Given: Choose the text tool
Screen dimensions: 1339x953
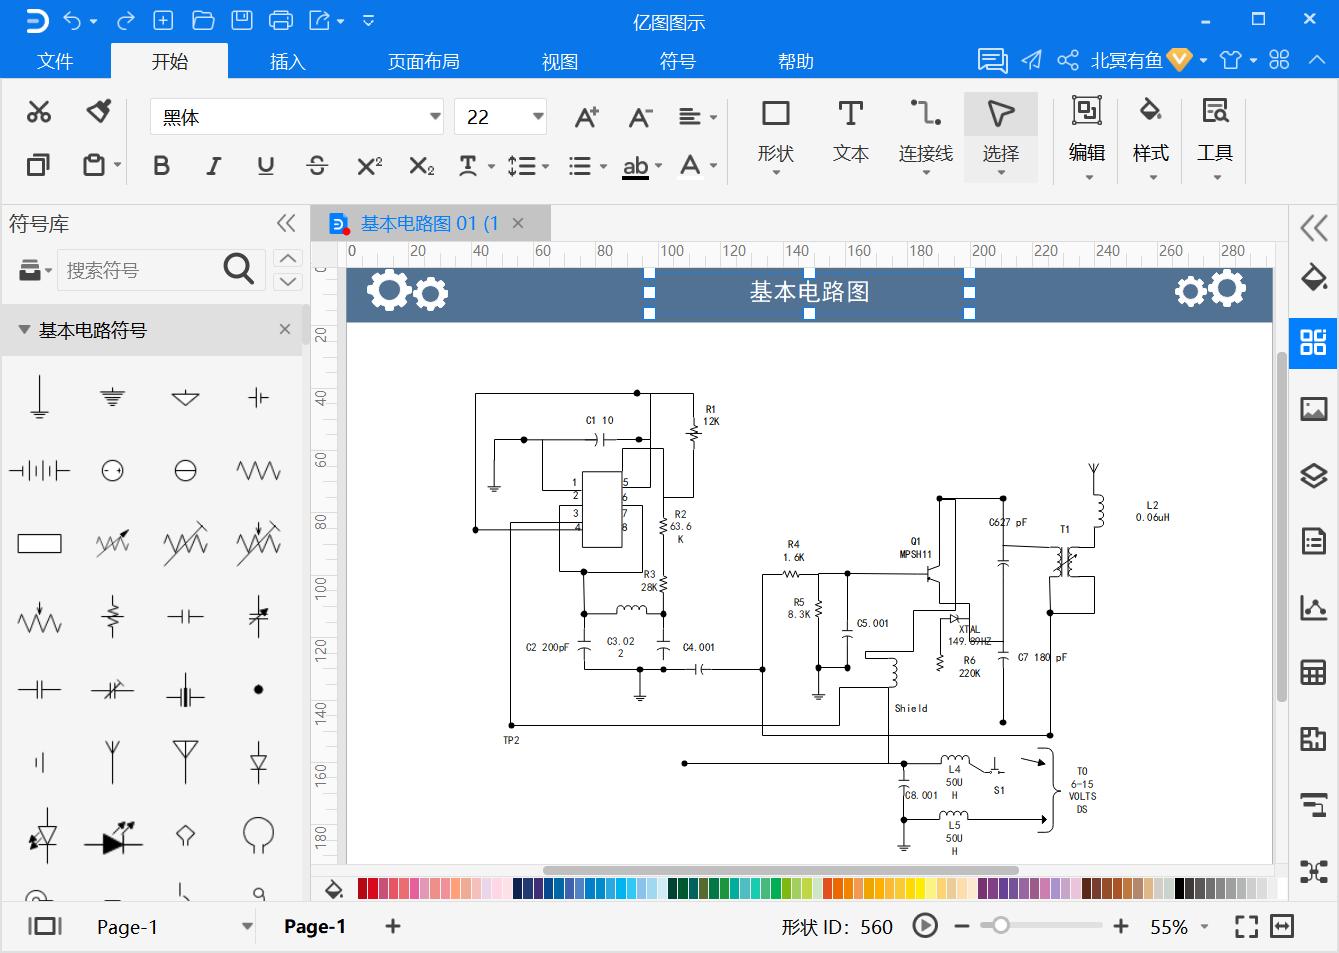Looking at the screenshot, I should tap(850, 131).
